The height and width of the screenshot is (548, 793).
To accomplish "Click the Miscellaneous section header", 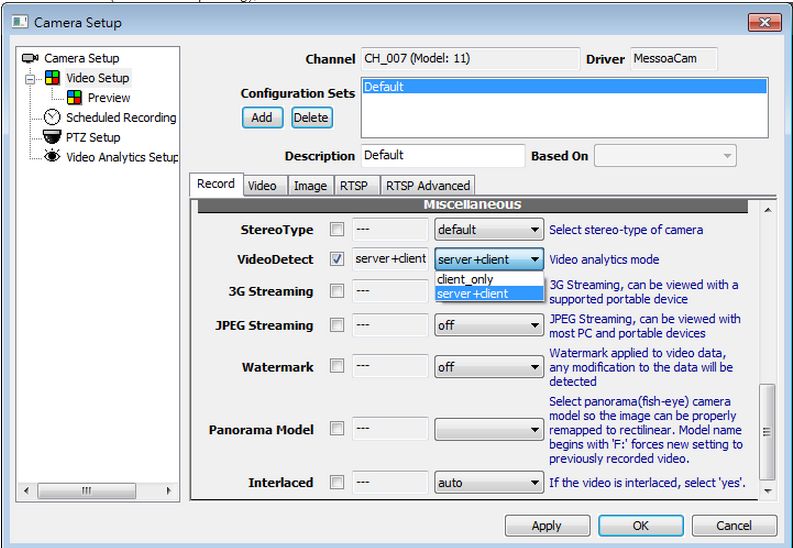I will tap(472, 205).
